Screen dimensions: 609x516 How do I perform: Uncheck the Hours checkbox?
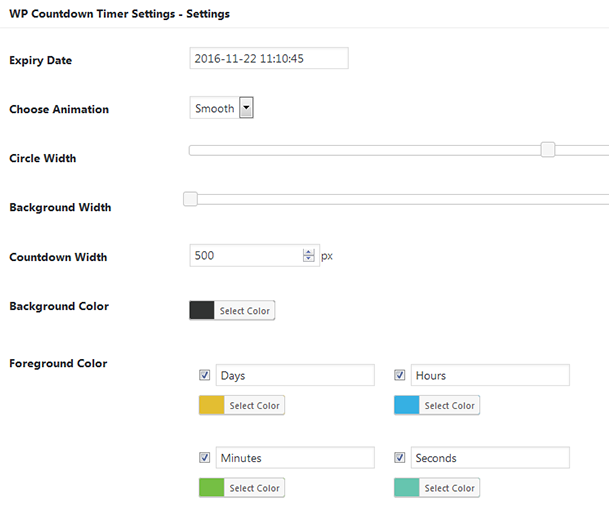point(400,375)
